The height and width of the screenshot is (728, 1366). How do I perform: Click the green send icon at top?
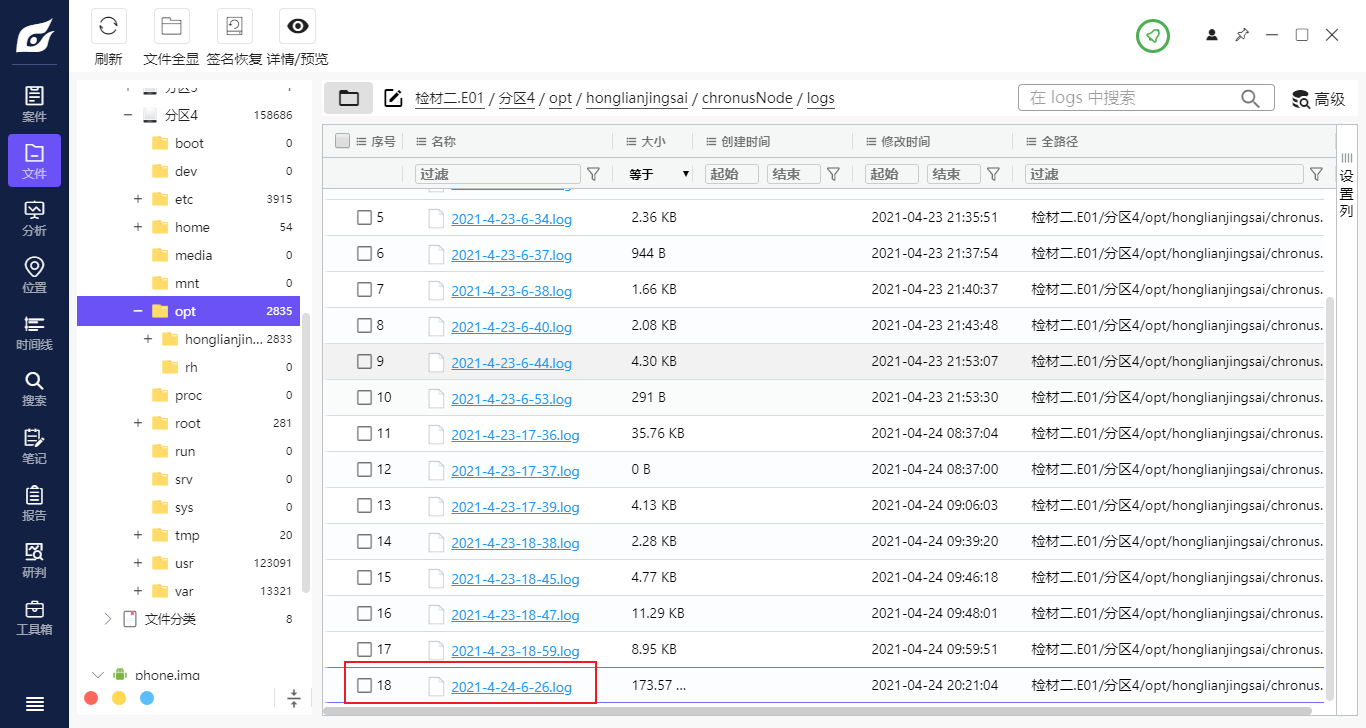1152,36
